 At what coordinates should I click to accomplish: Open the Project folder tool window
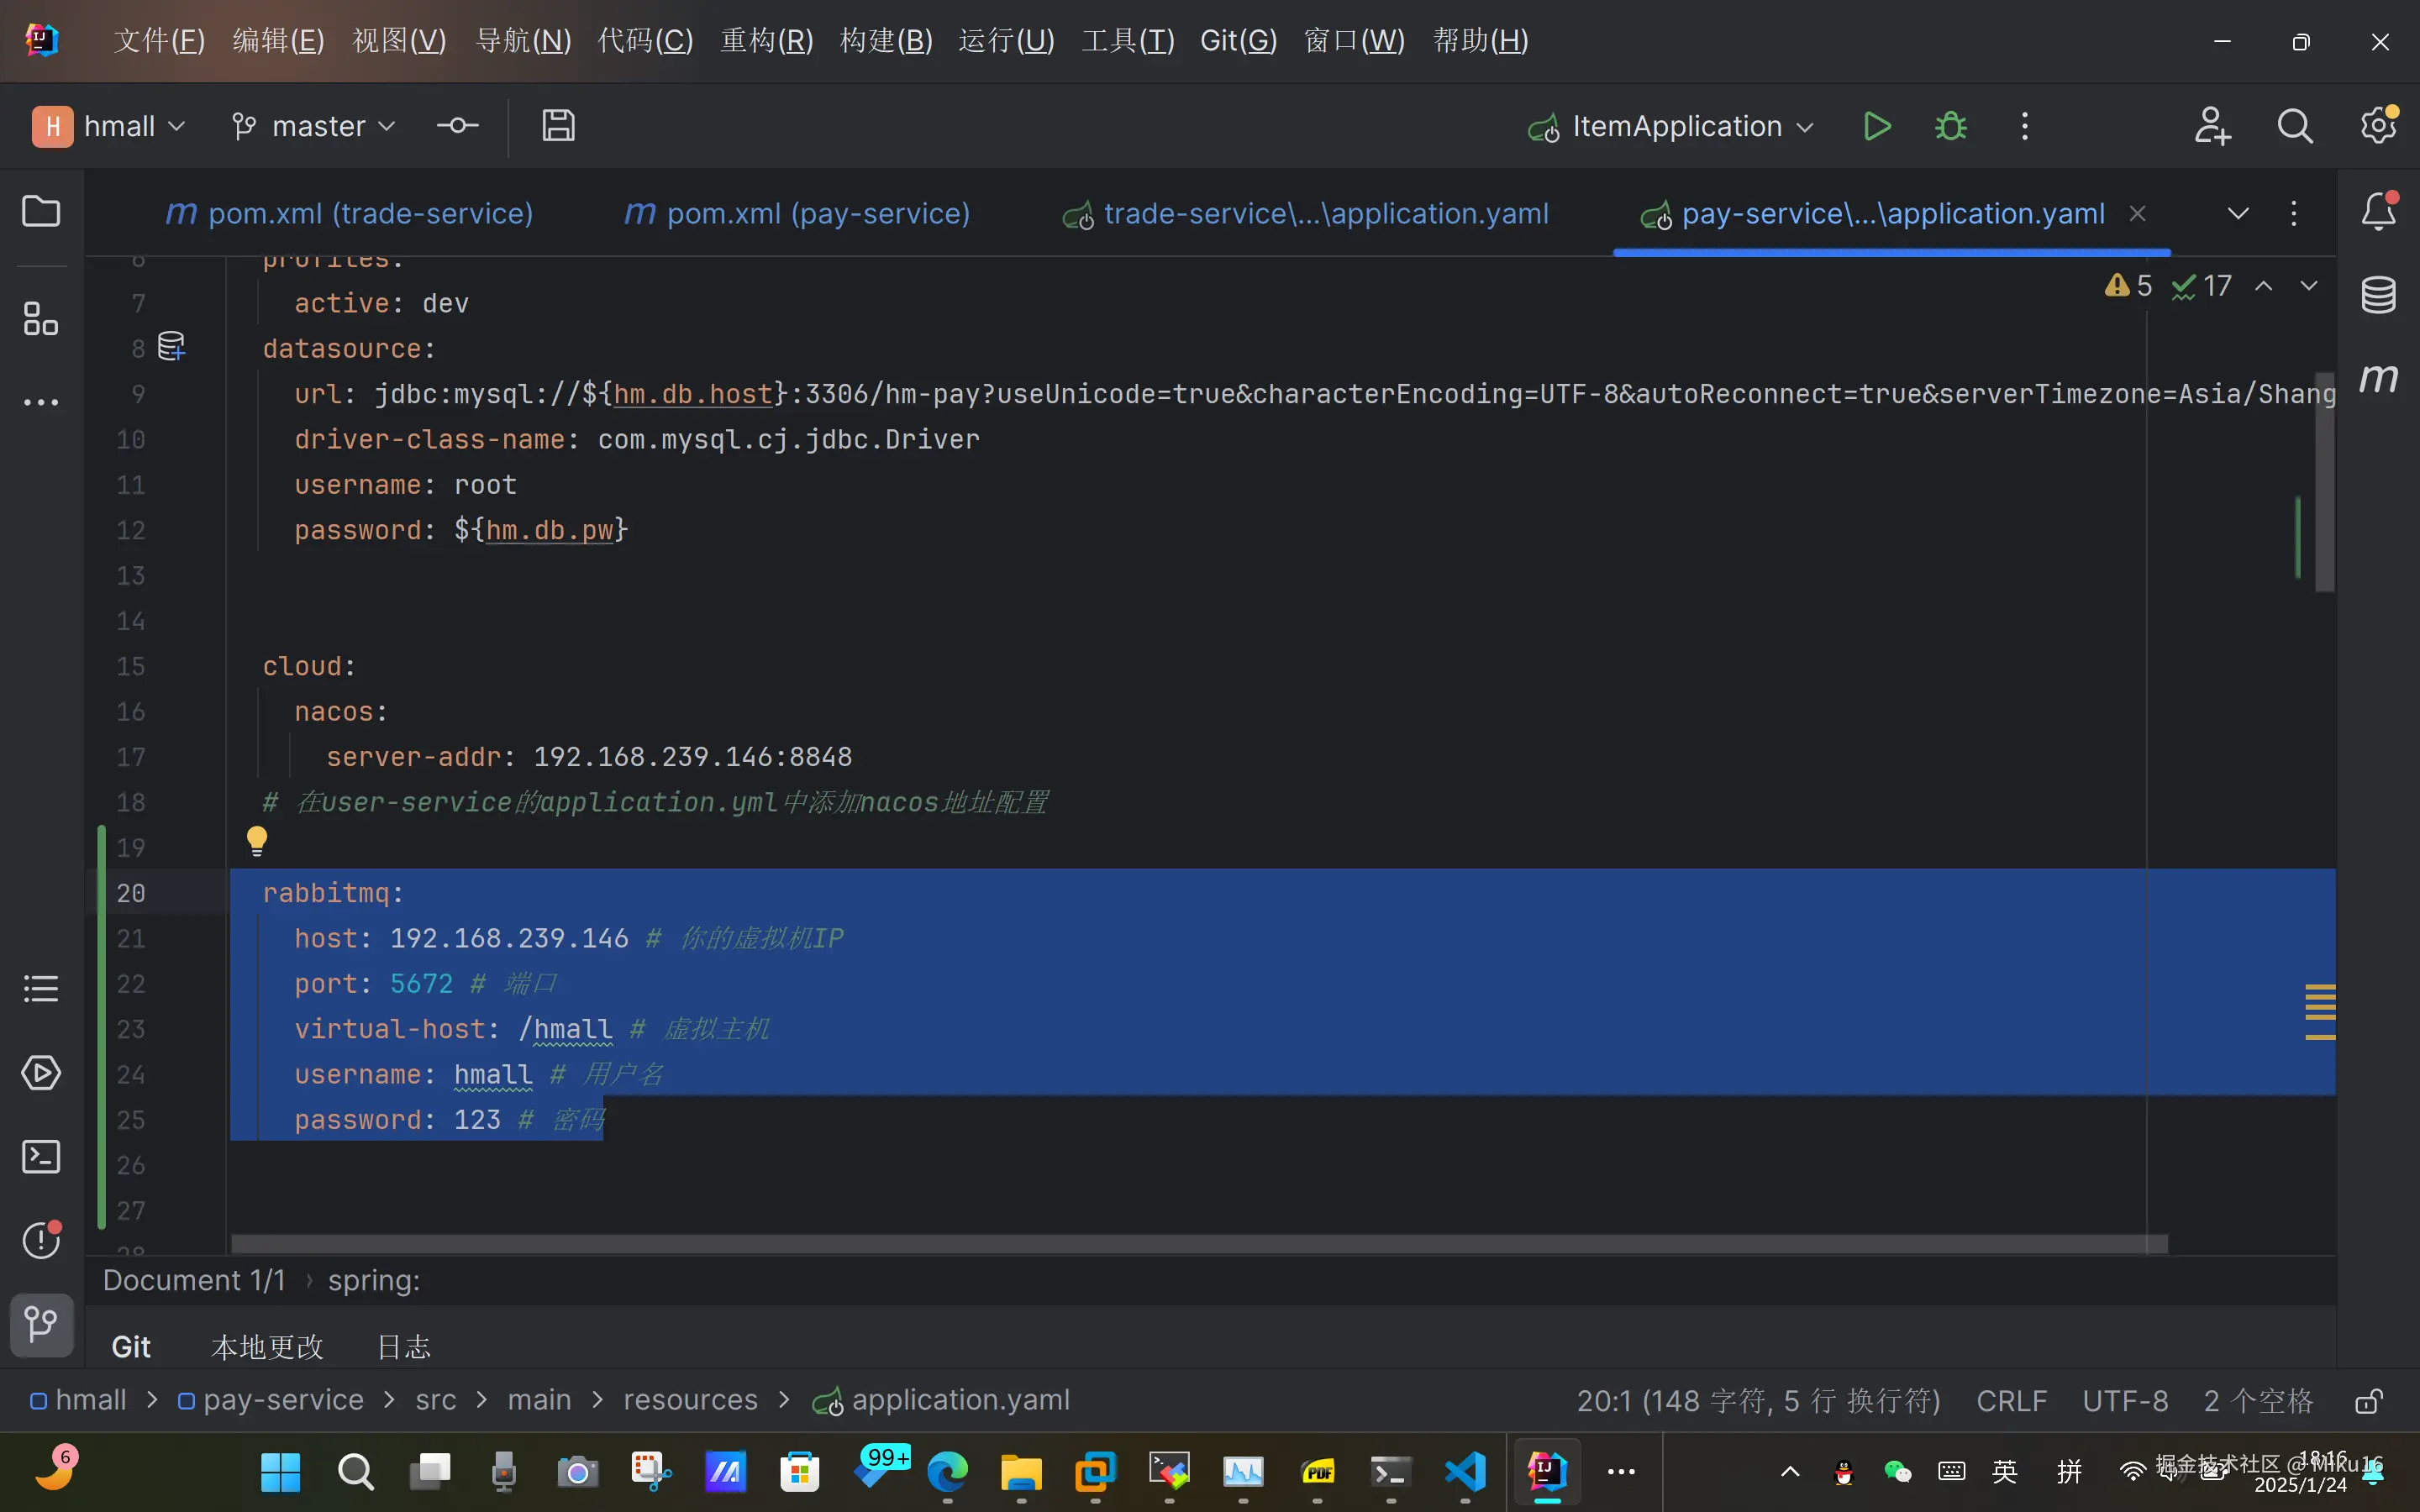[41, 211]
